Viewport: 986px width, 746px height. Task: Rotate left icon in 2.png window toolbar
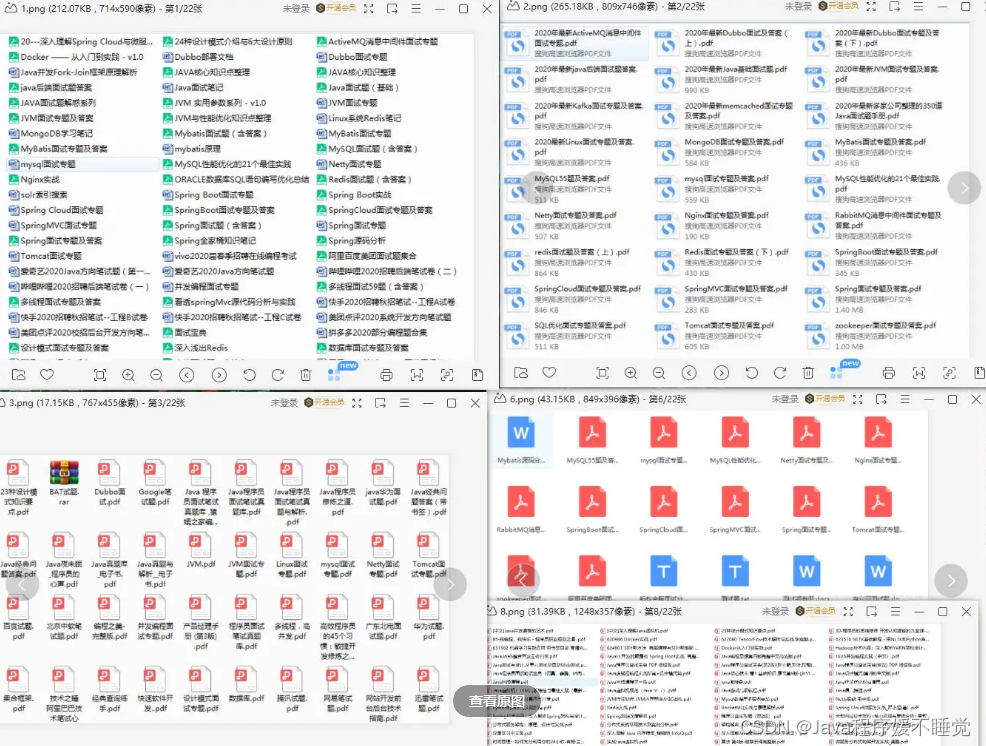point(751,373)
